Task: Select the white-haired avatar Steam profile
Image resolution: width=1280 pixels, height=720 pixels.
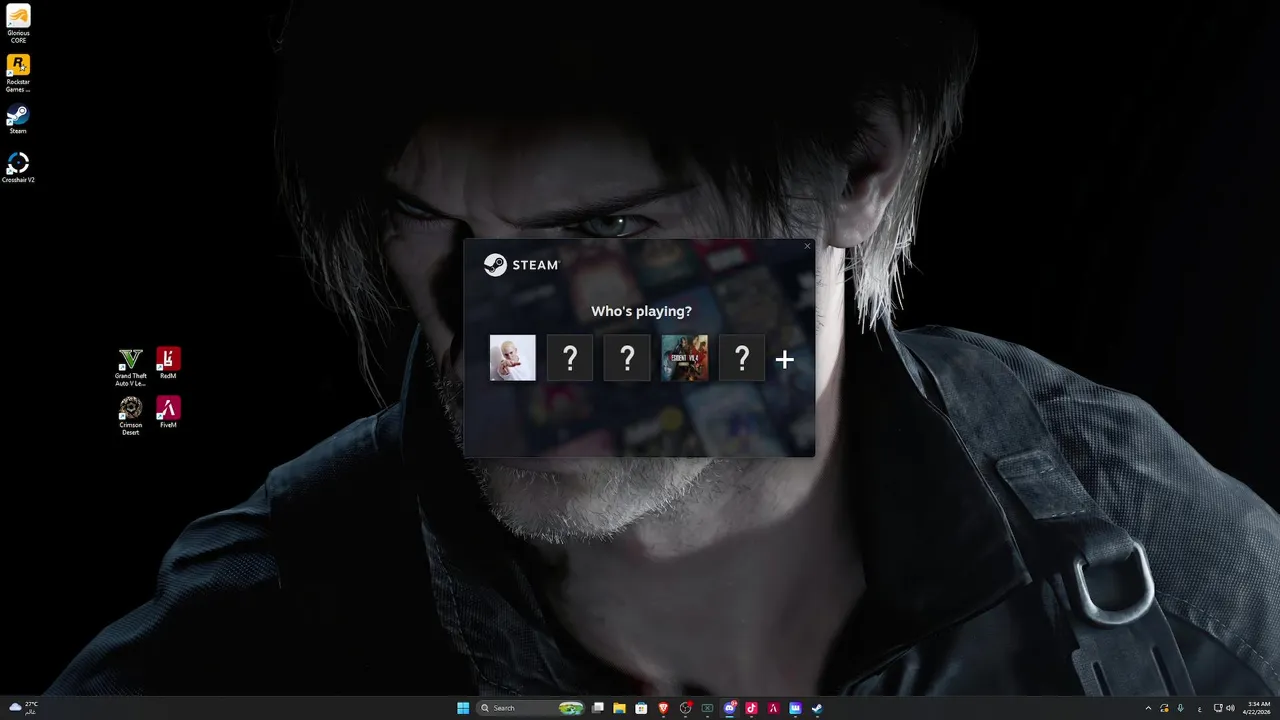Action: 512,358
